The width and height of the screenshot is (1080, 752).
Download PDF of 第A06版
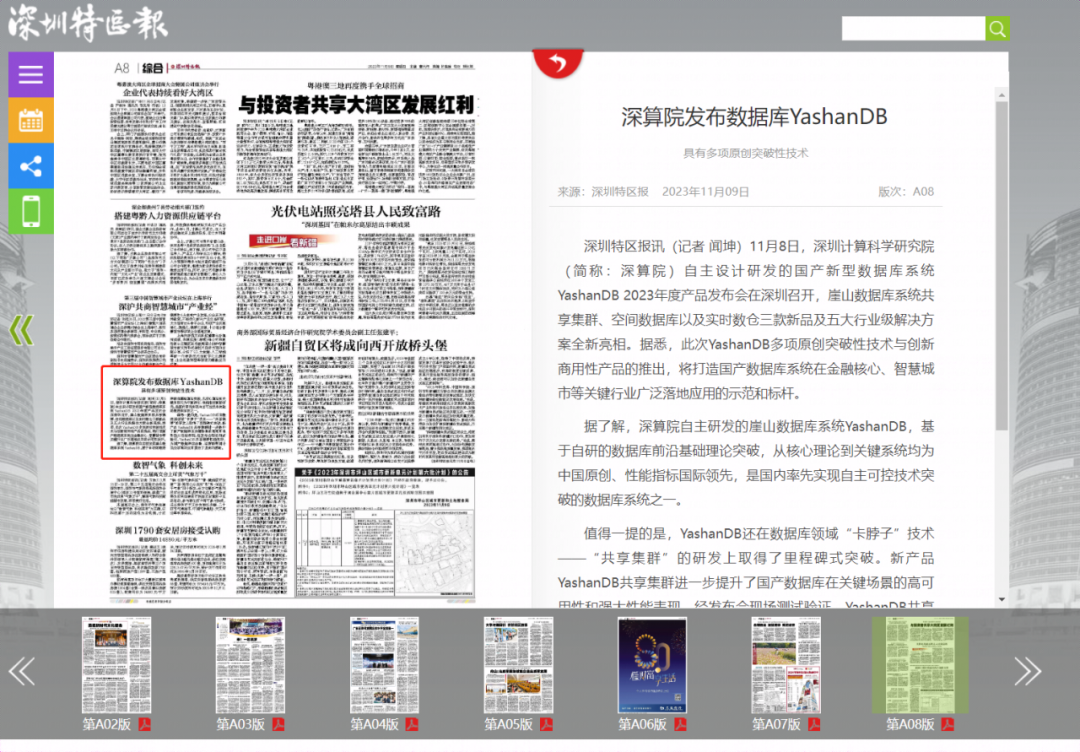[681, 724]
